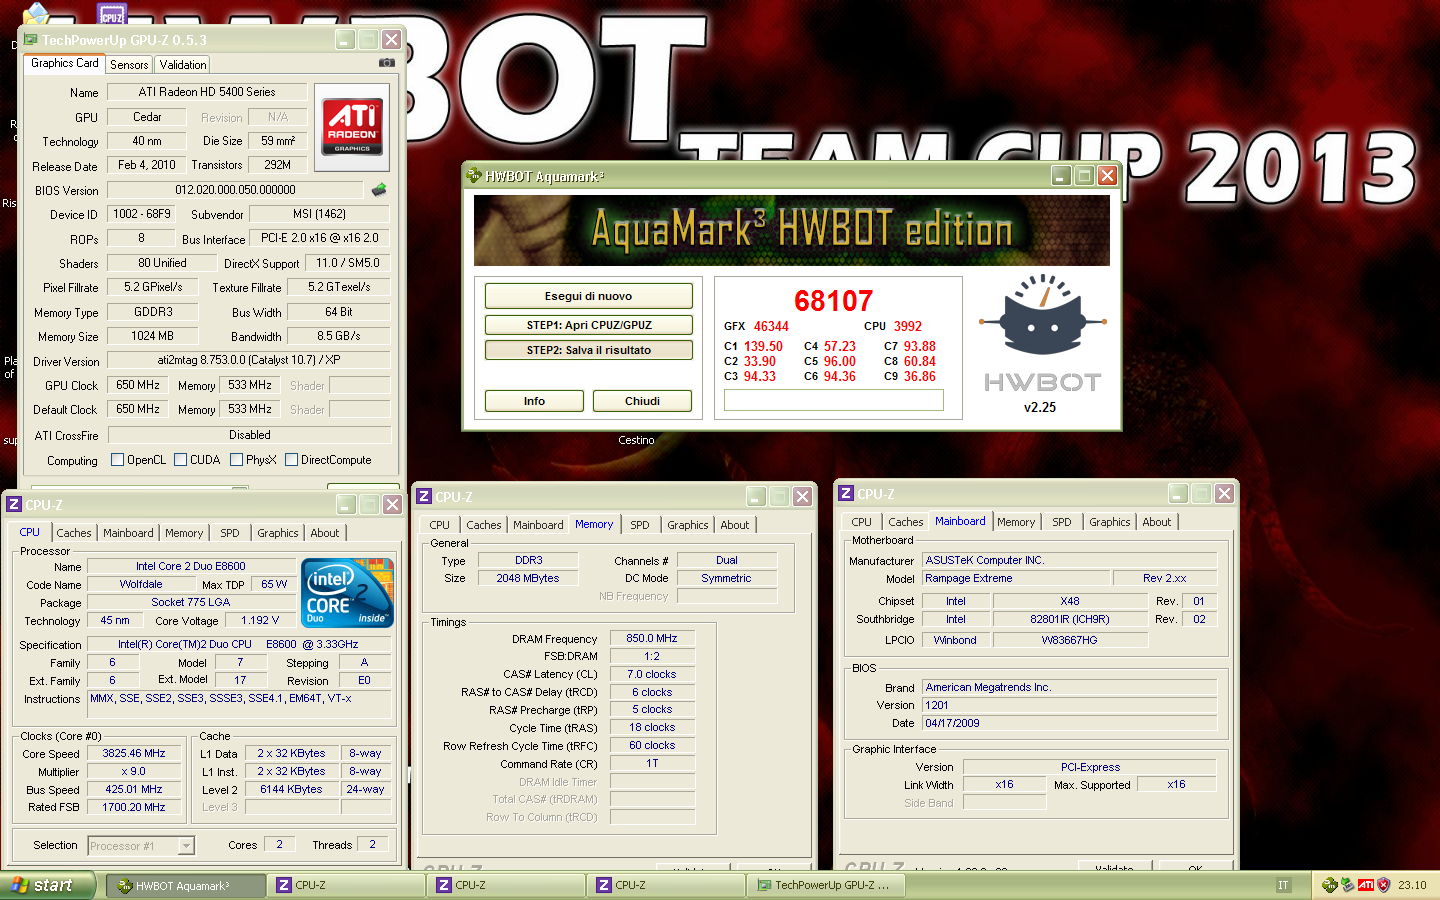This screenshot has height=900, width=1440.
Task: Click the save BIOS chip icon in GPU-Z
Action: pos(379,189)
